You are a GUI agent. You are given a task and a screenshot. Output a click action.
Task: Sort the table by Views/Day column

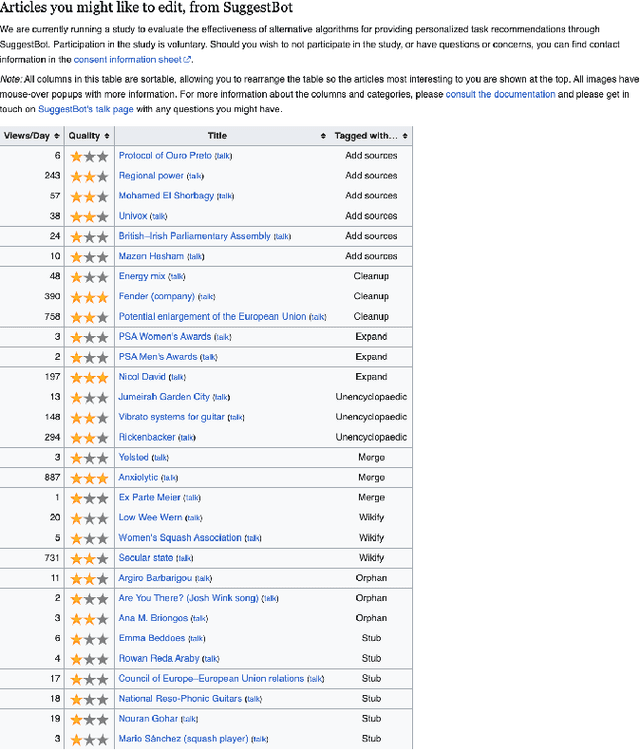click(x=32, y=136)
